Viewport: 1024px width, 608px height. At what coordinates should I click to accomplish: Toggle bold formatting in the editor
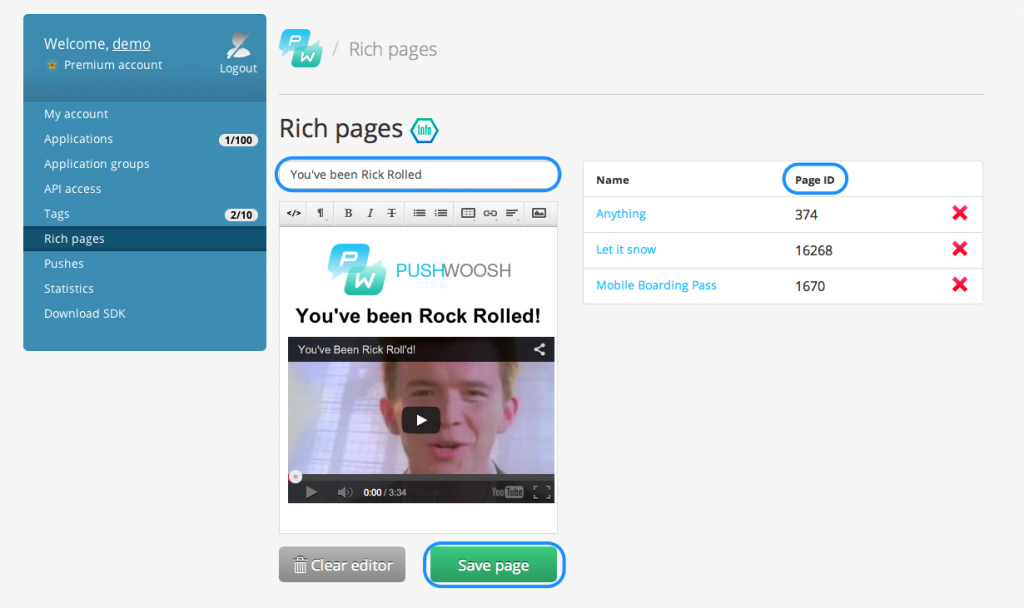[x=348, y=213]
